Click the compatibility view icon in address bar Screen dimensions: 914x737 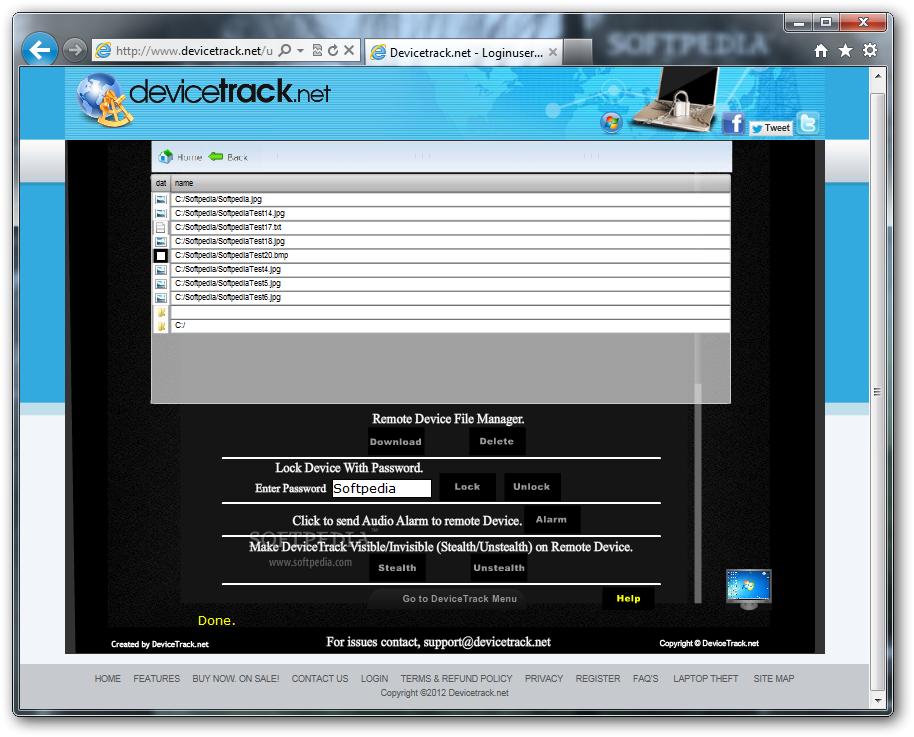click(317, 50)
